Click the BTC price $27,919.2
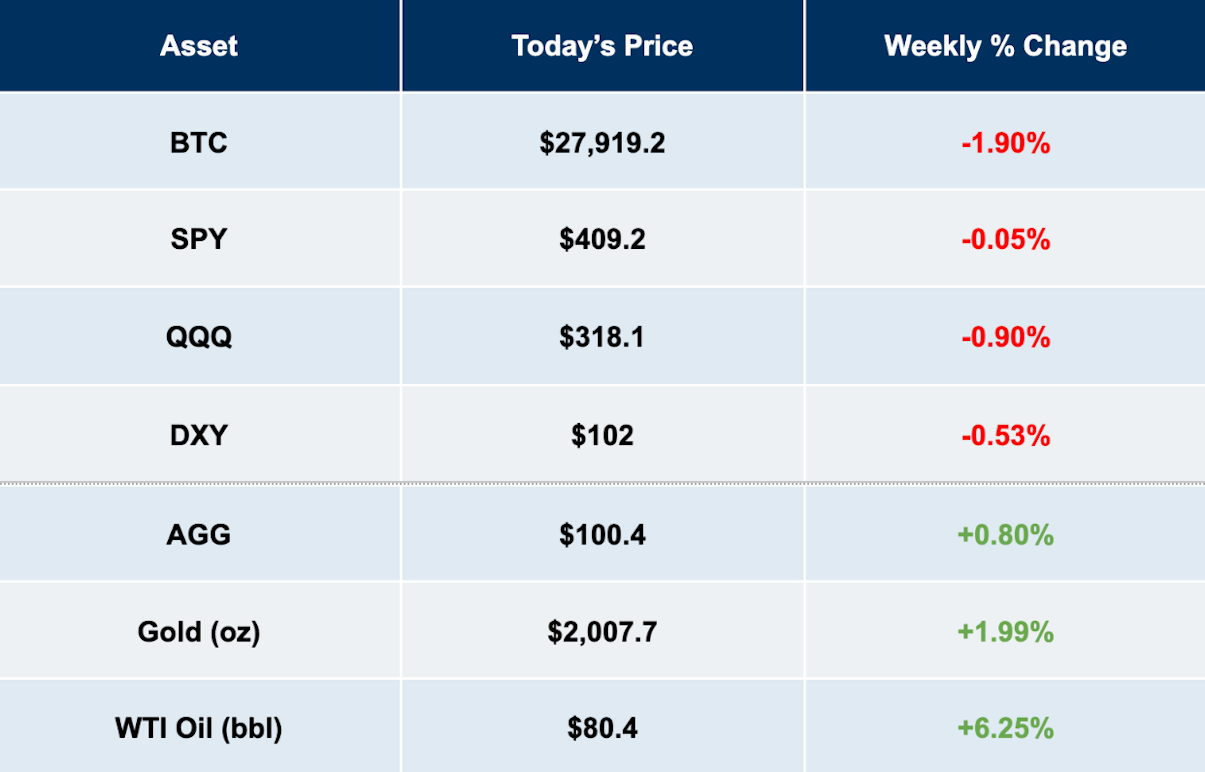This screenshot has width=1205, height=772. (602, 142)
